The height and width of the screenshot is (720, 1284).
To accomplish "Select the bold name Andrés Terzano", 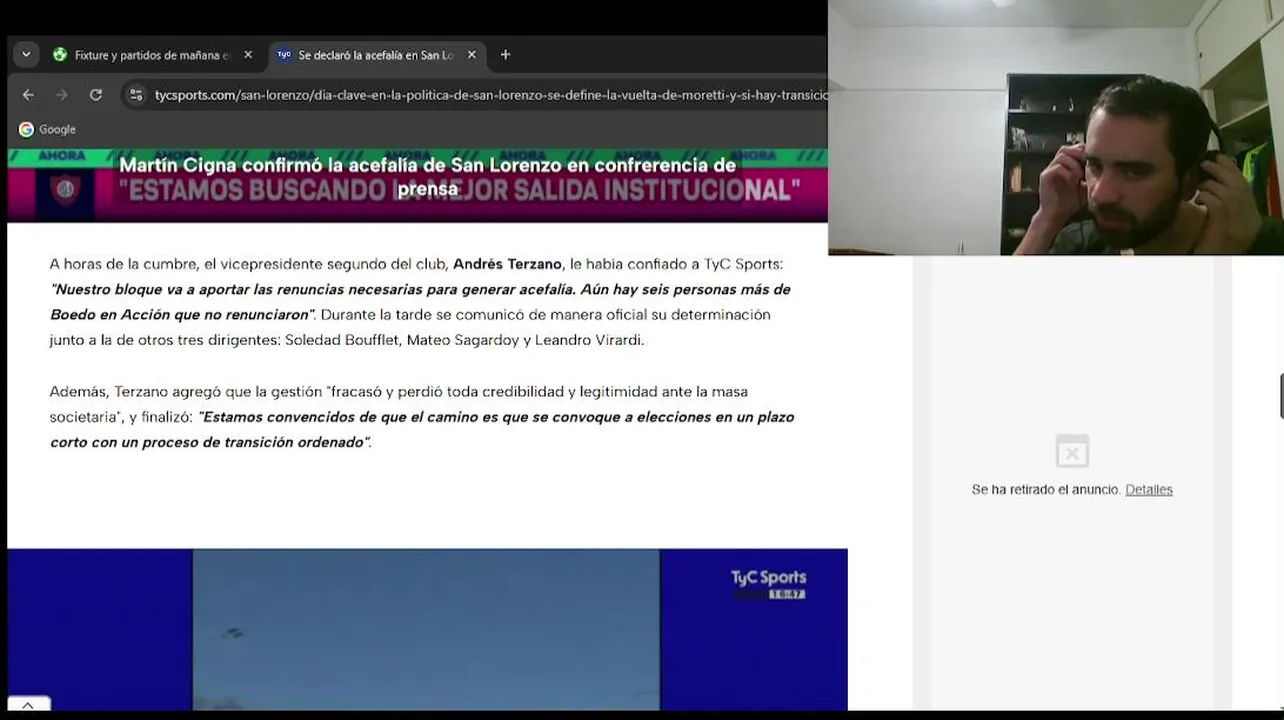I will point(507,264).
